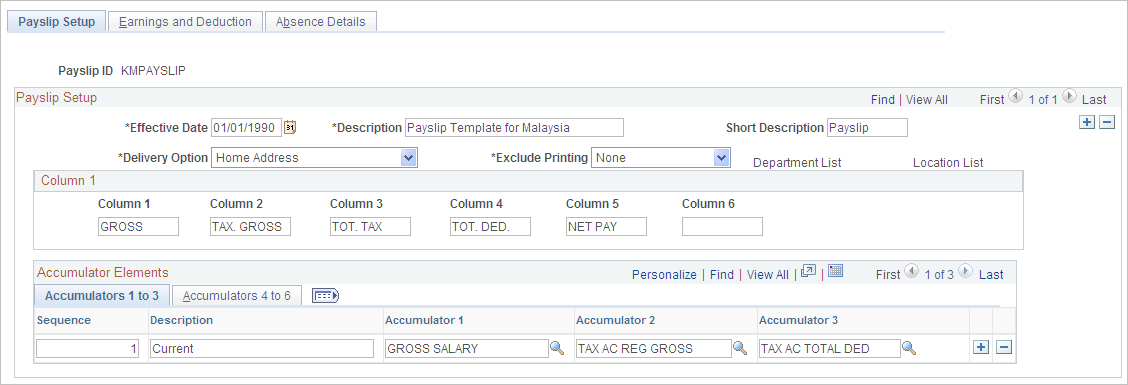Click the Short Description field

[x=868, y=127]
